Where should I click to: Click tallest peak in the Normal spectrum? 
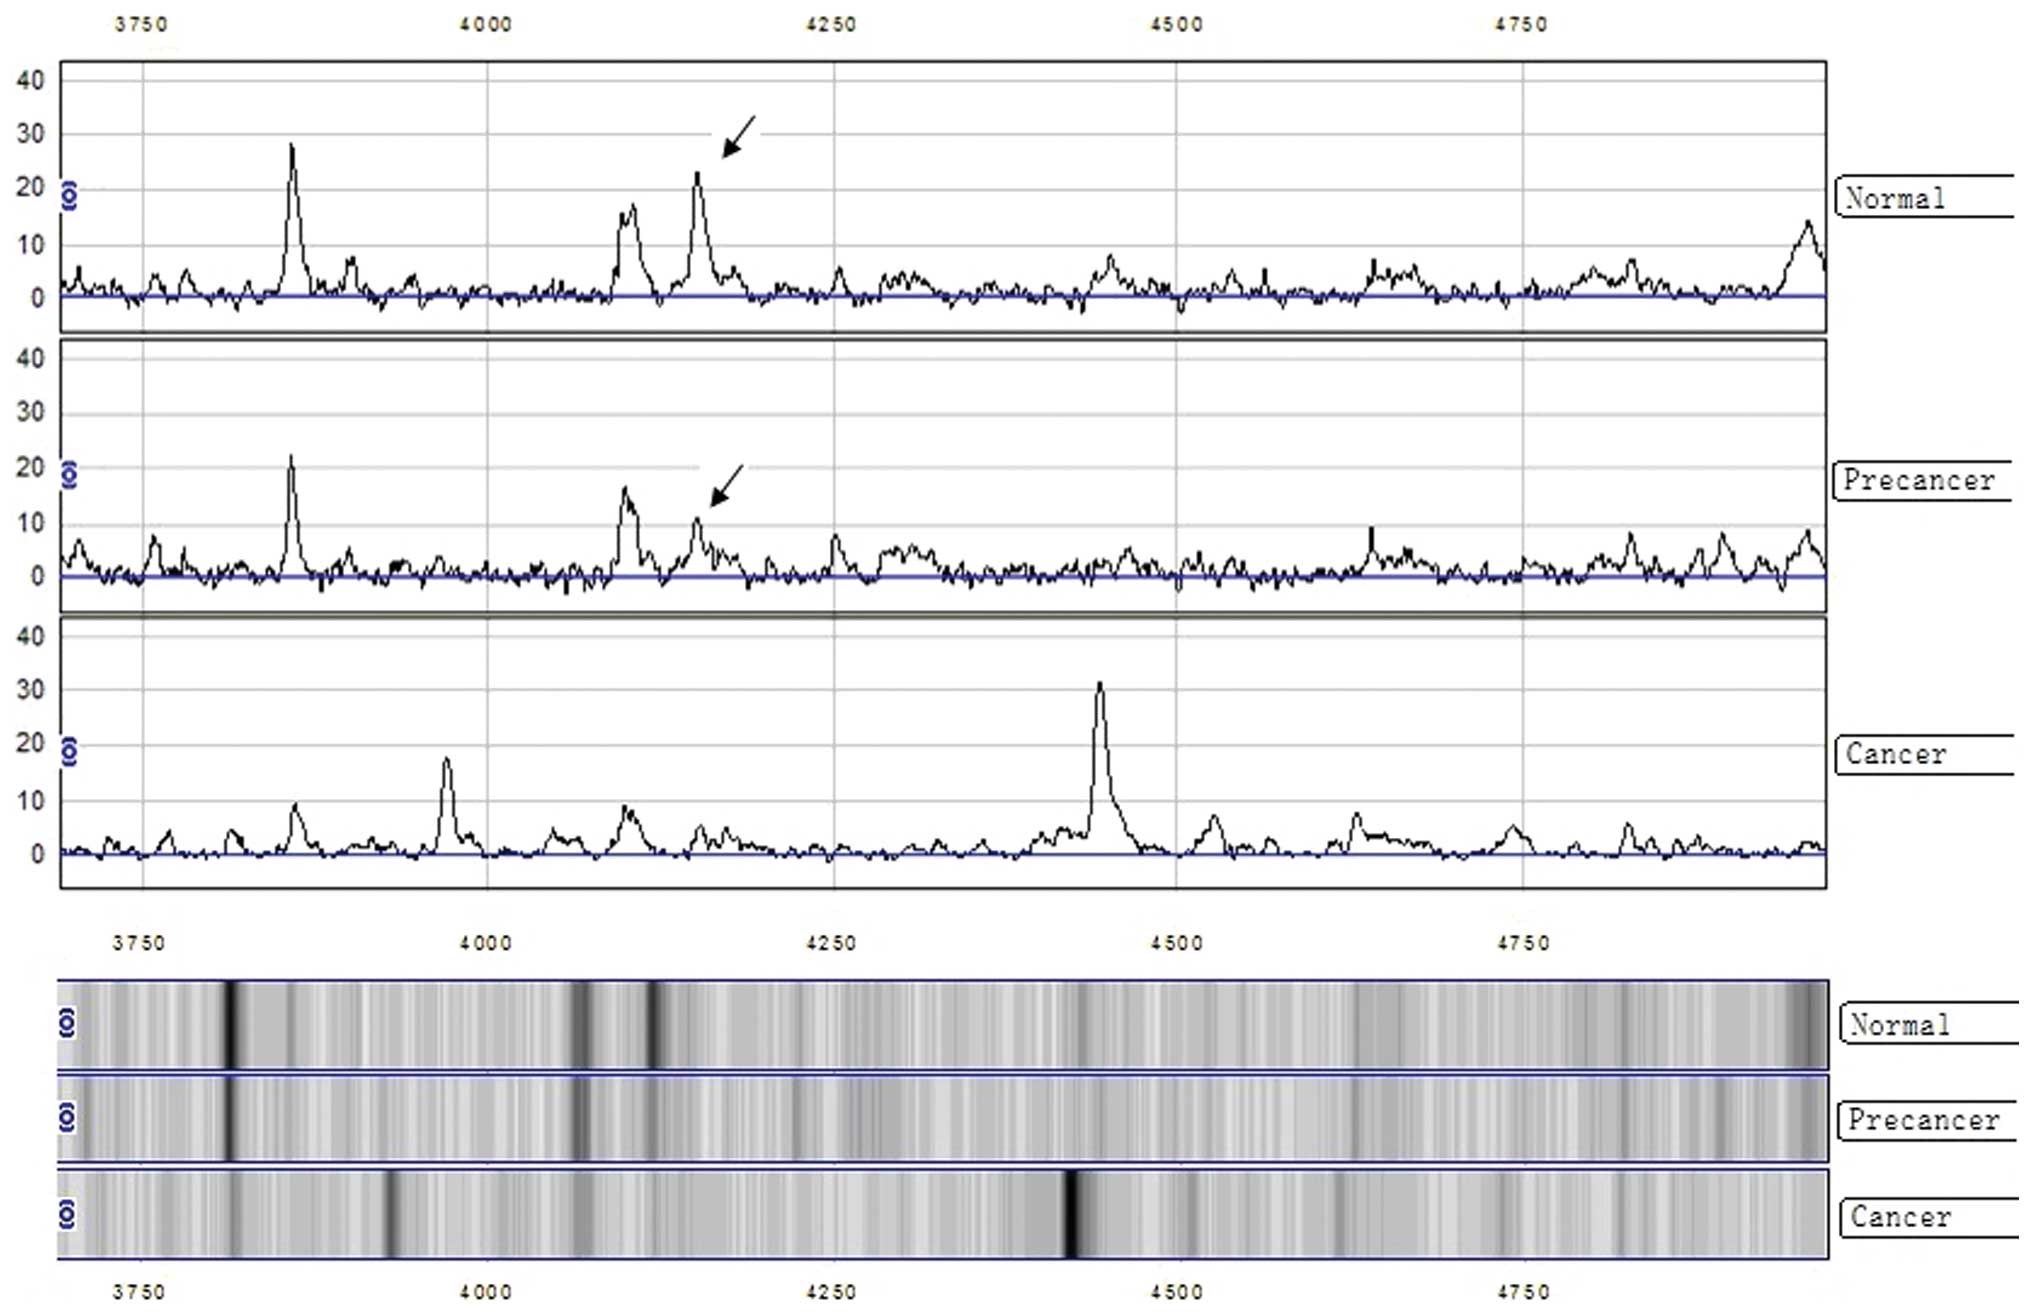click(292, 147)
